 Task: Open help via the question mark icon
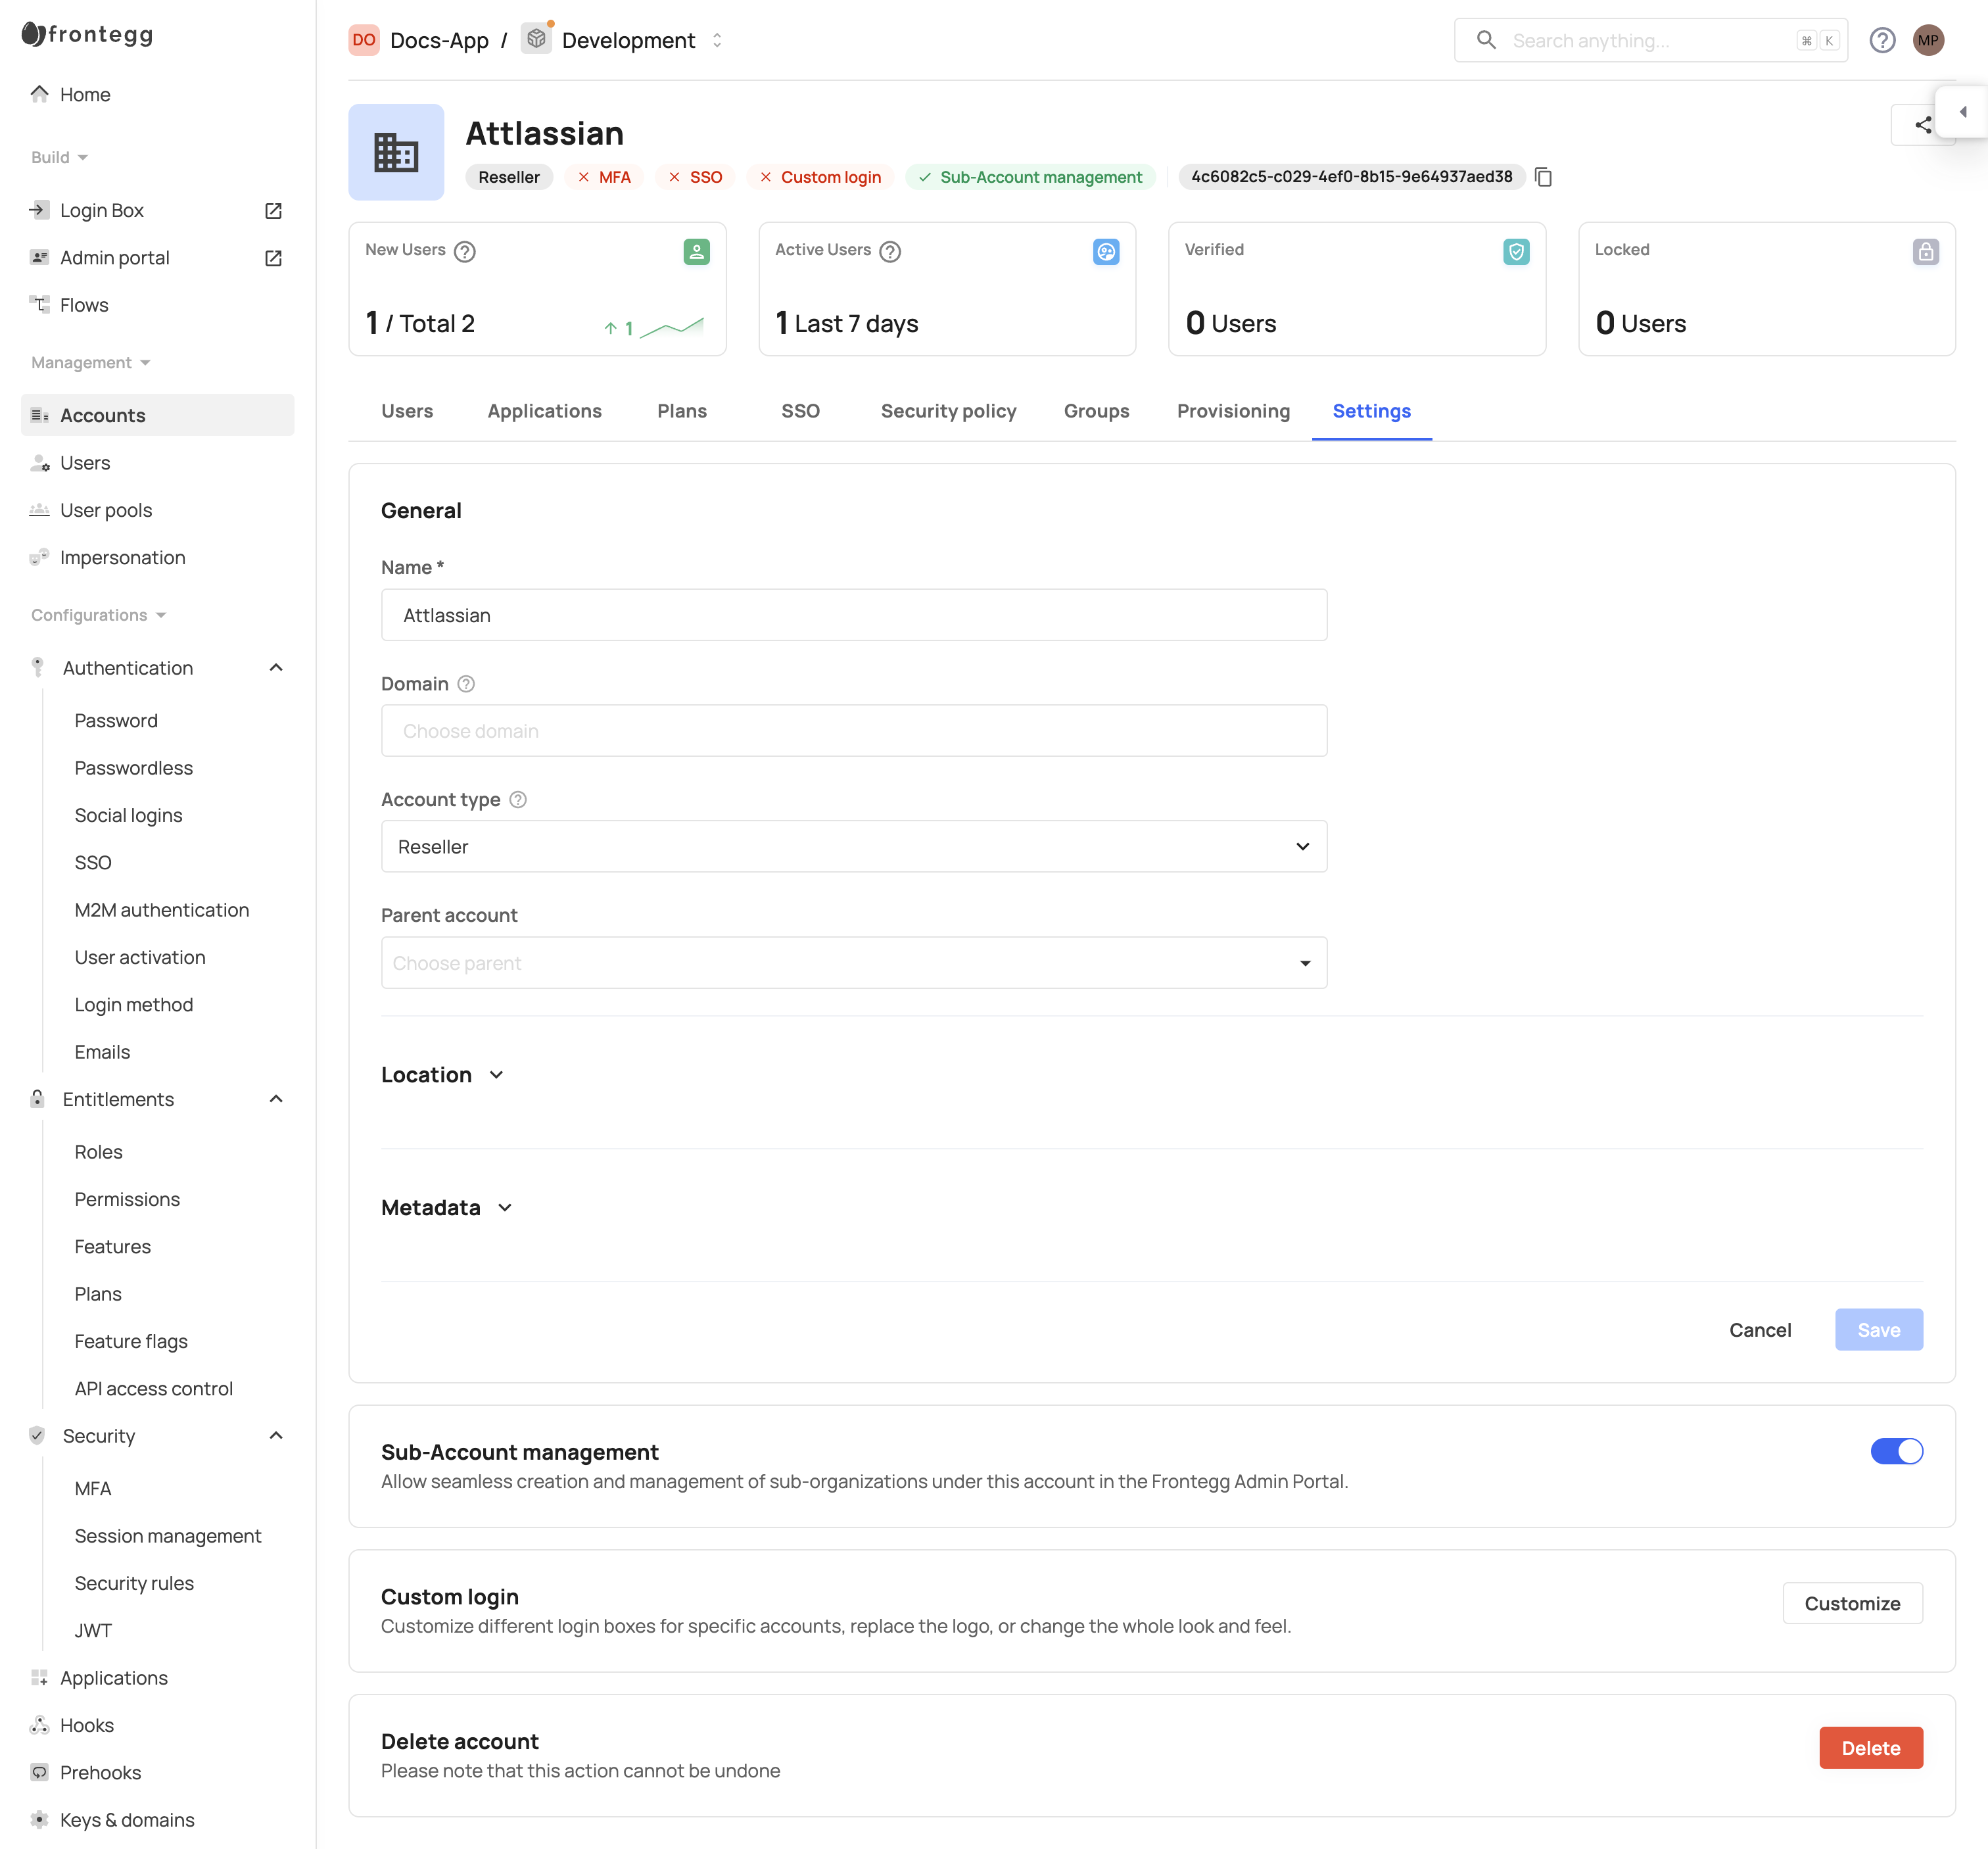(1883, 40)
